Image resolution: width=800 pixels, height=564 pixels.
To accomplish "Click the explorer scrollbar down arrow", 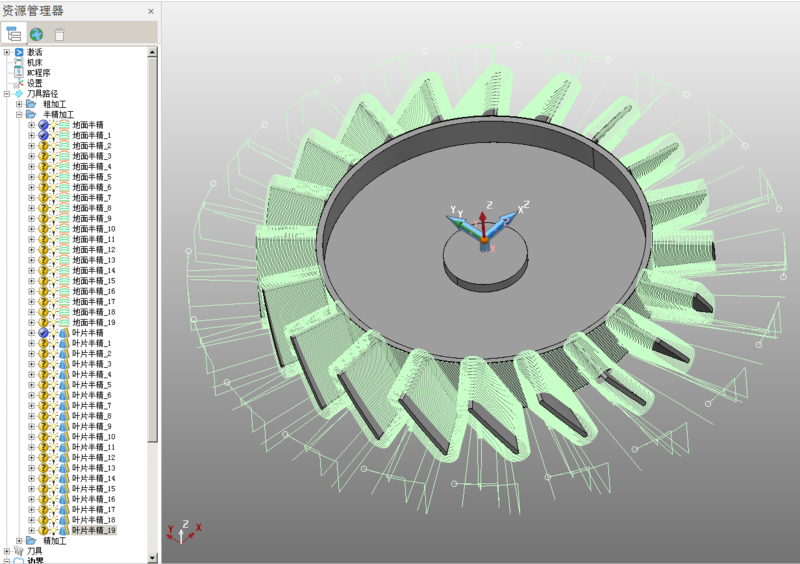I will click(153, 557).
